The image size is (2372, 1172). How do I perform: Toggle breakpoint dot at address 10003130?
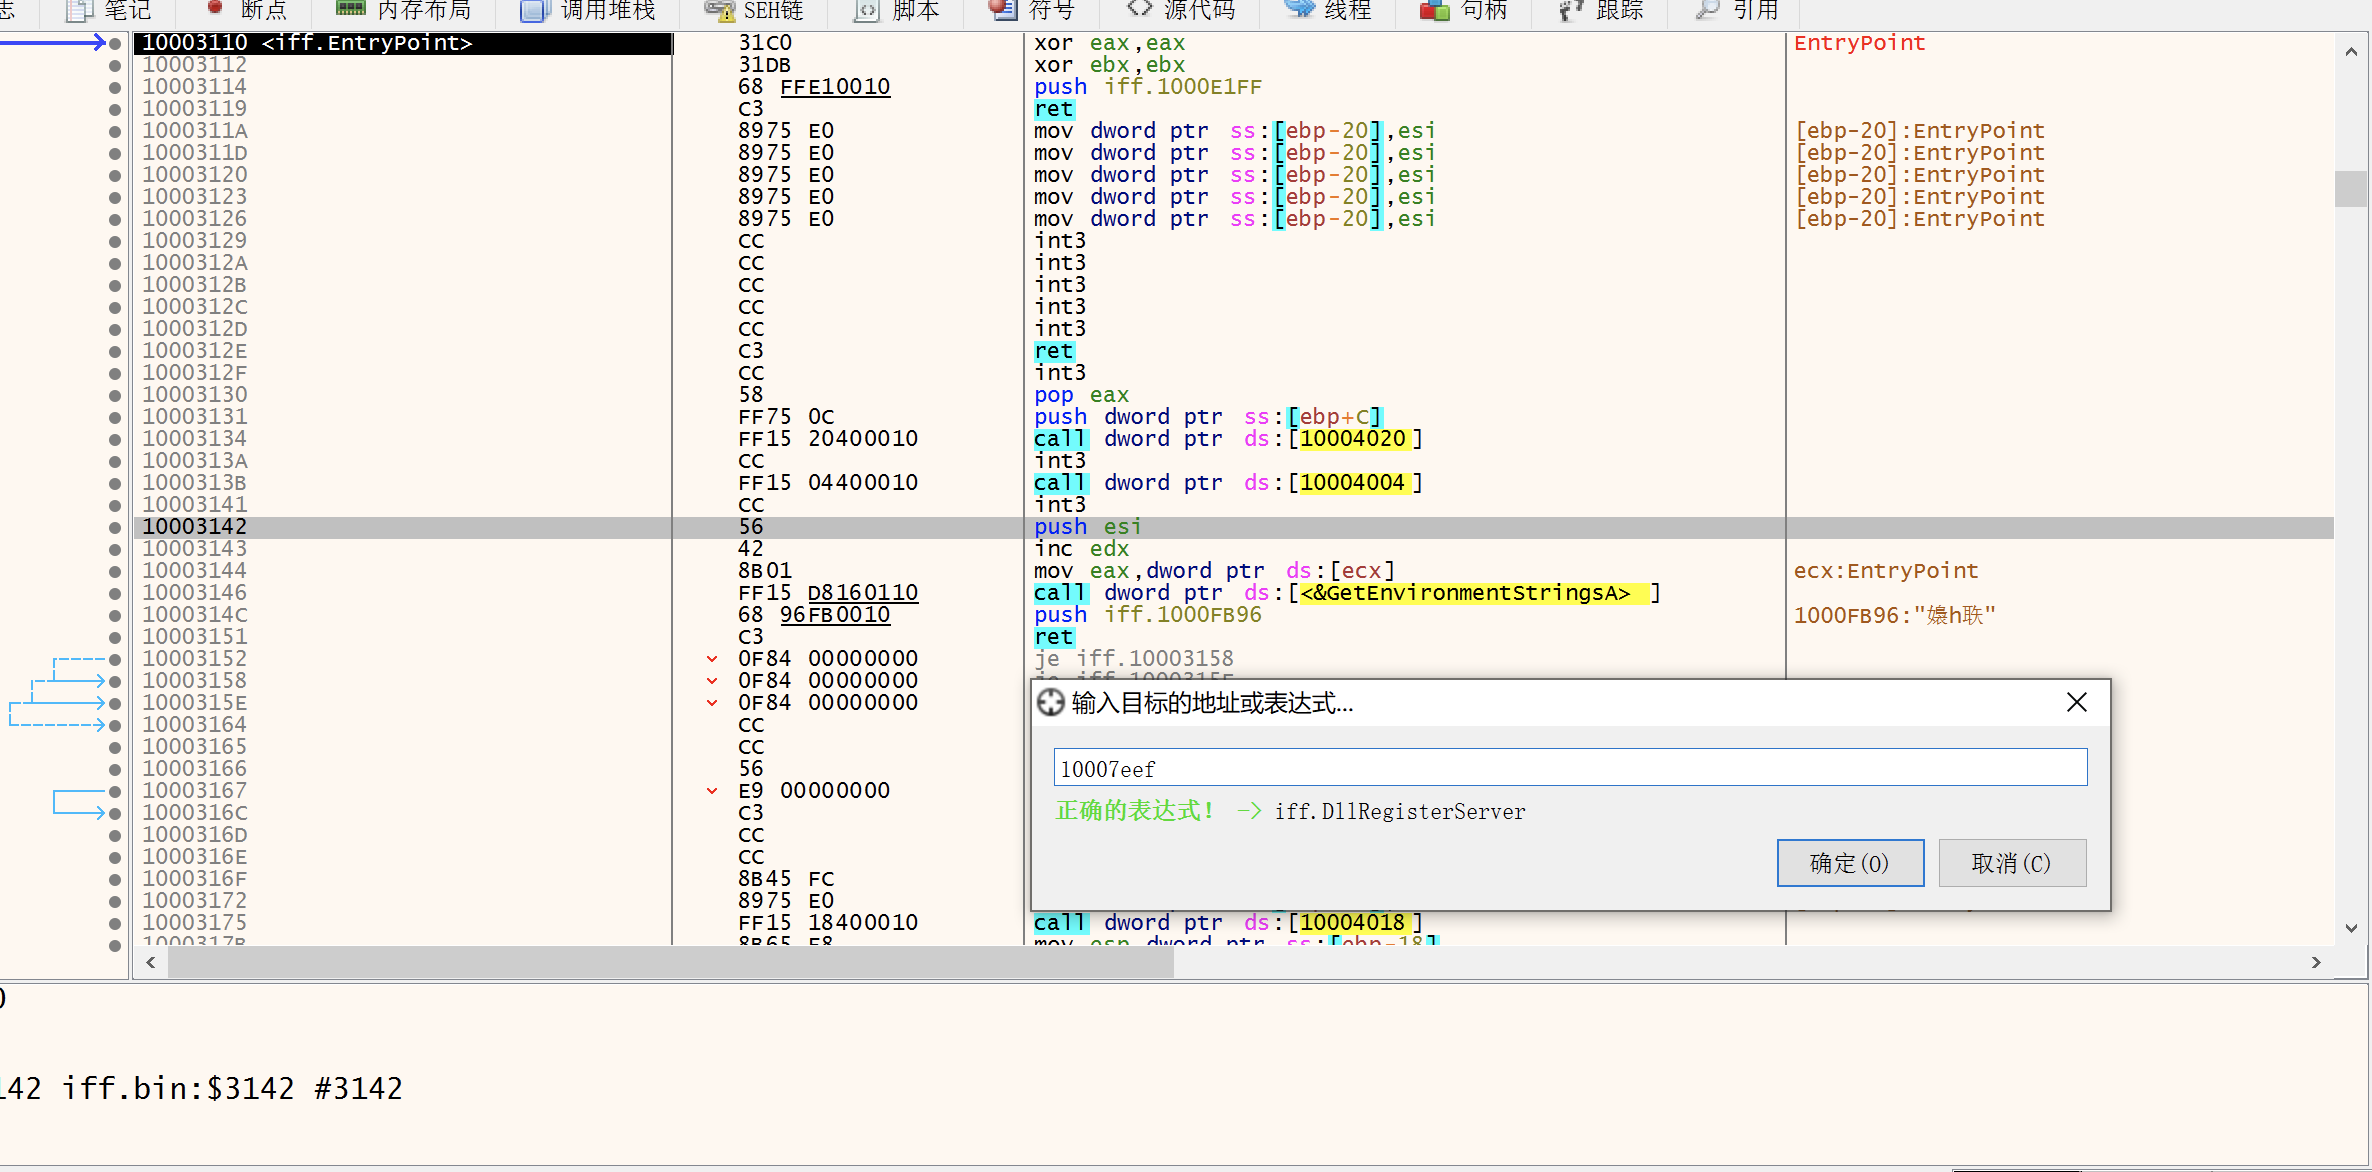115,395
